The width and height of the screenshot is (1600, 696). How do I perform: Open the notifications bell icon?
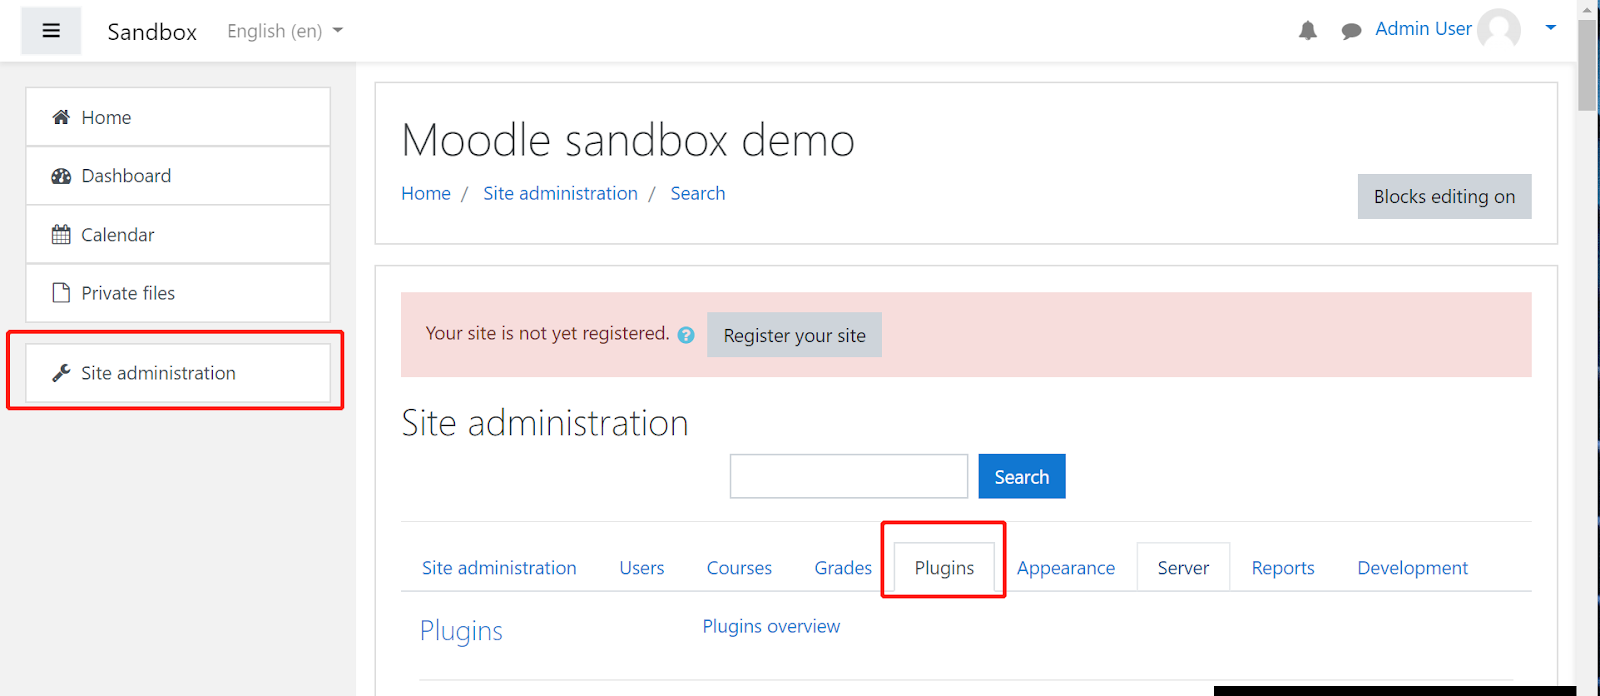pos(1308,31)
